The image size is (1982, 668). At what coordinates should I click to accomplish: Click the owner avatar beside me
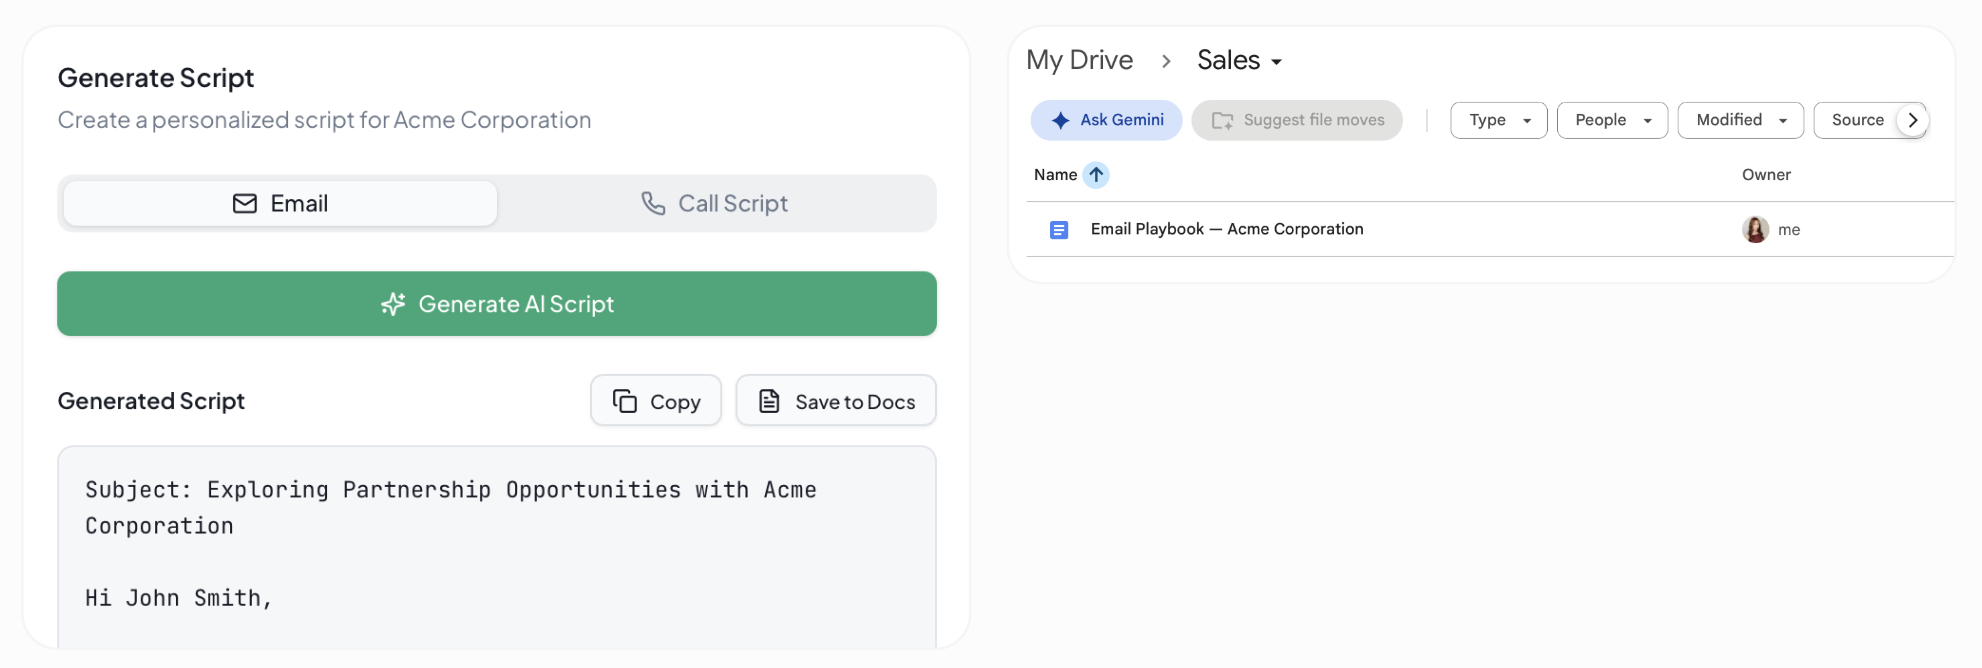[1755, 229]
